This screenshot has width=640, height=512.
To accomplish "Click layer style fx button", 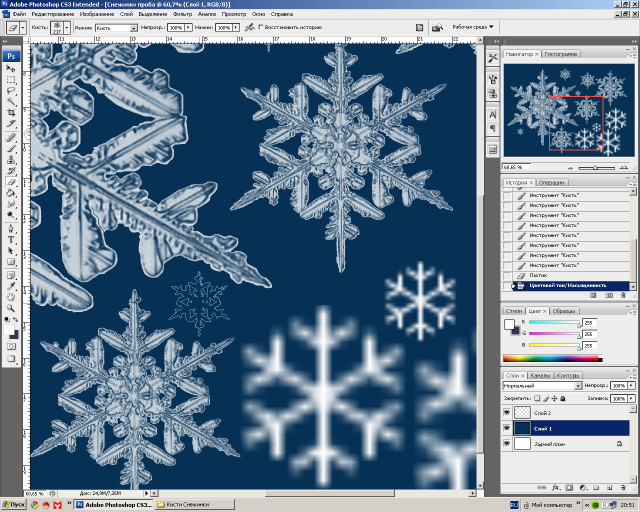I will [x=555, y=488].
